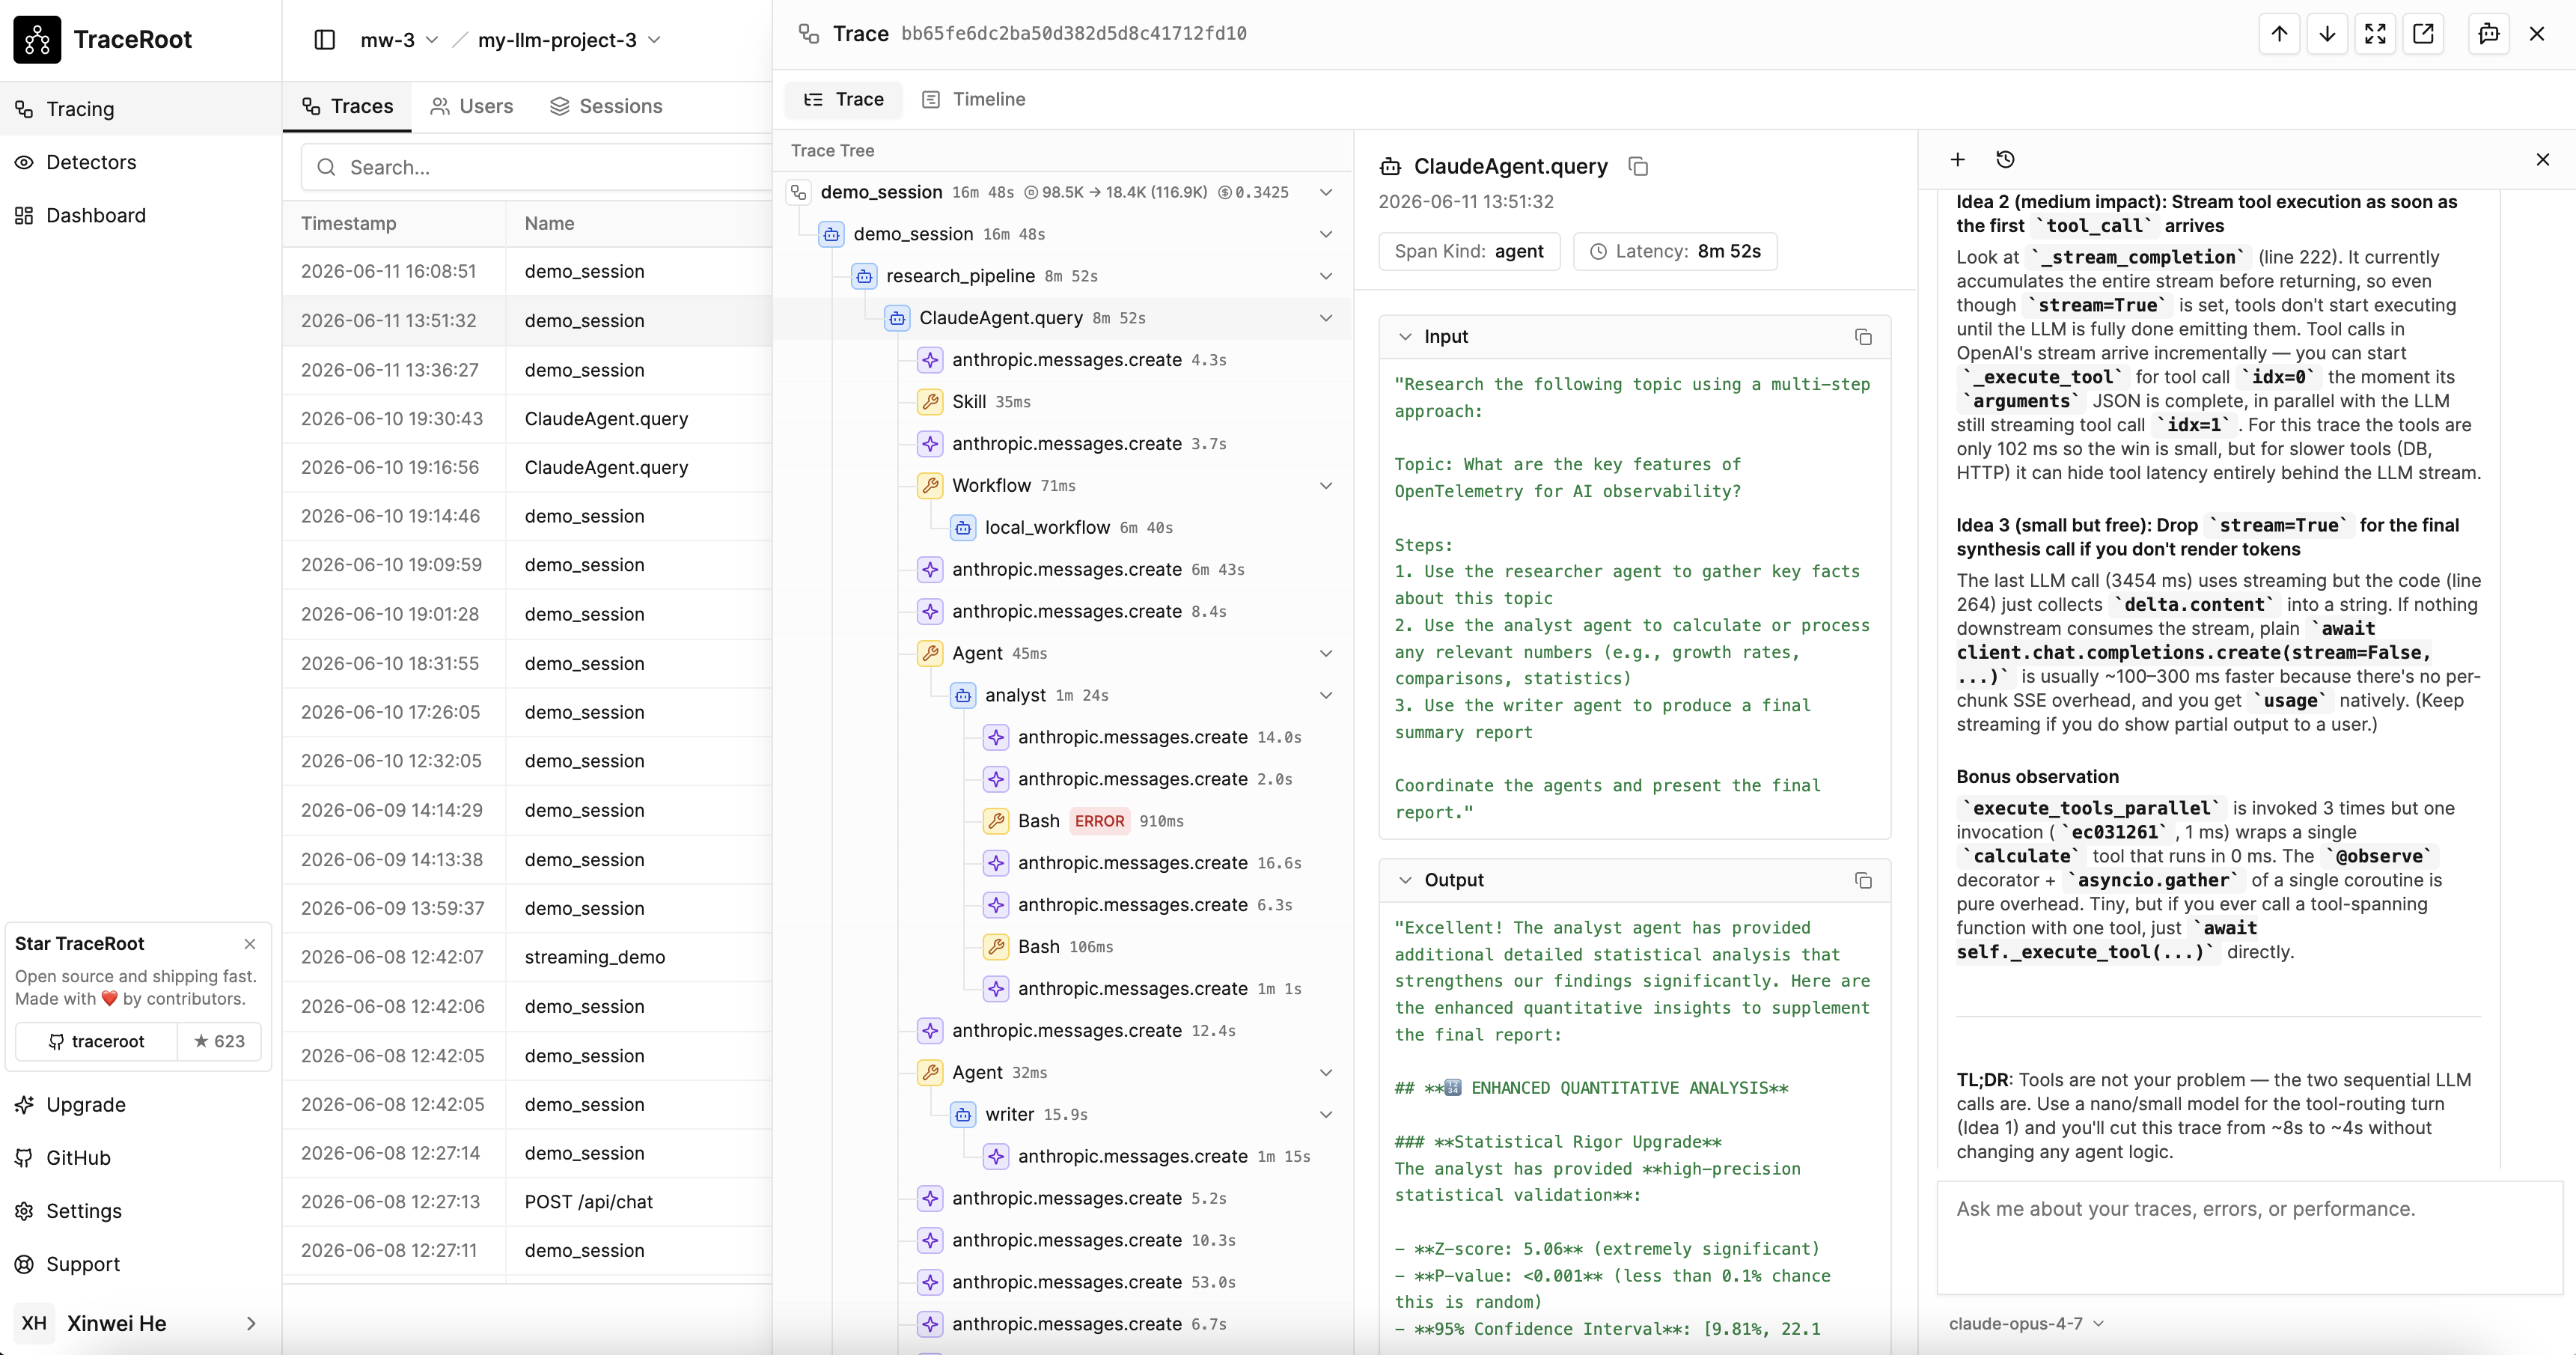Collapse the Output section

pos(1405,880)
